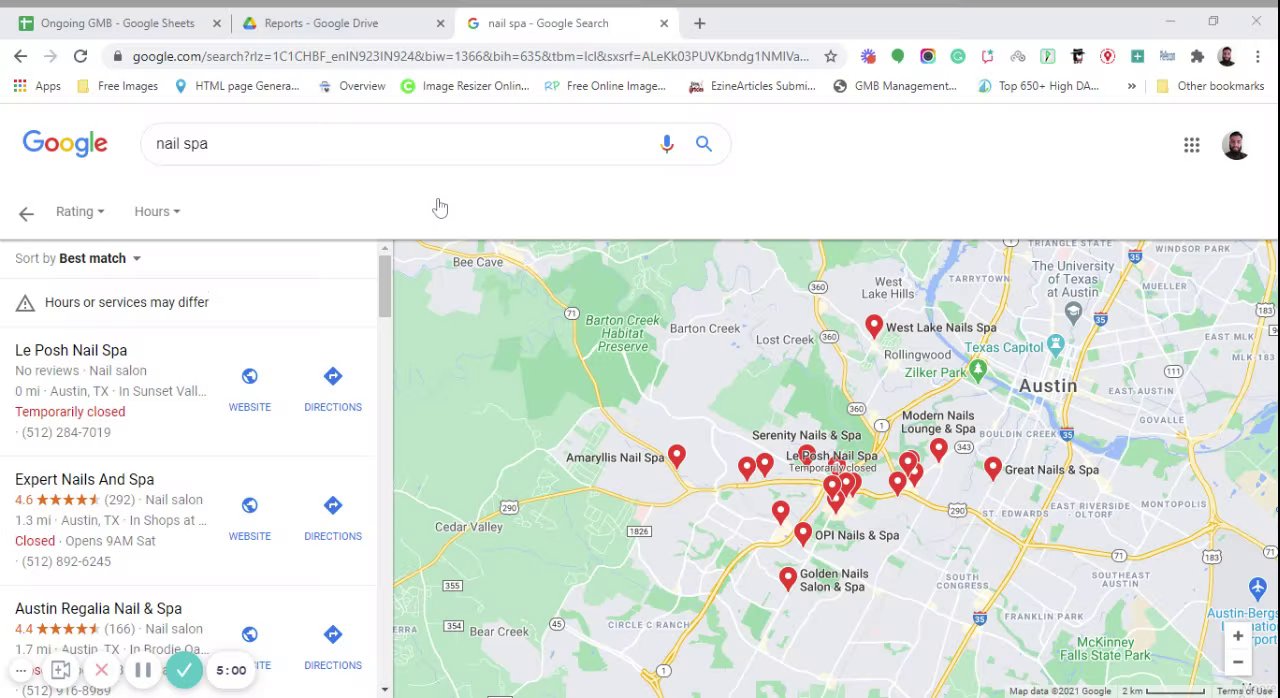Click the blue search magnifier button
Screen dimensions: 1280x698
704,144
